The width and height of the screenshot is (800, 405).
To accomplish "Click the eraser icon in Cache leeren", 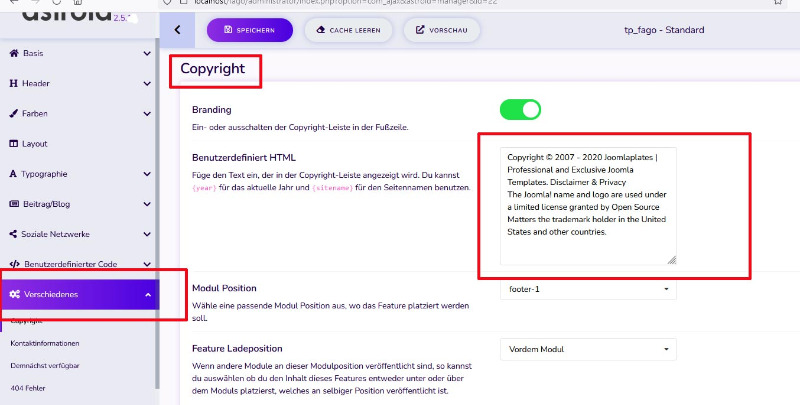I will click(x=321, y=30).
